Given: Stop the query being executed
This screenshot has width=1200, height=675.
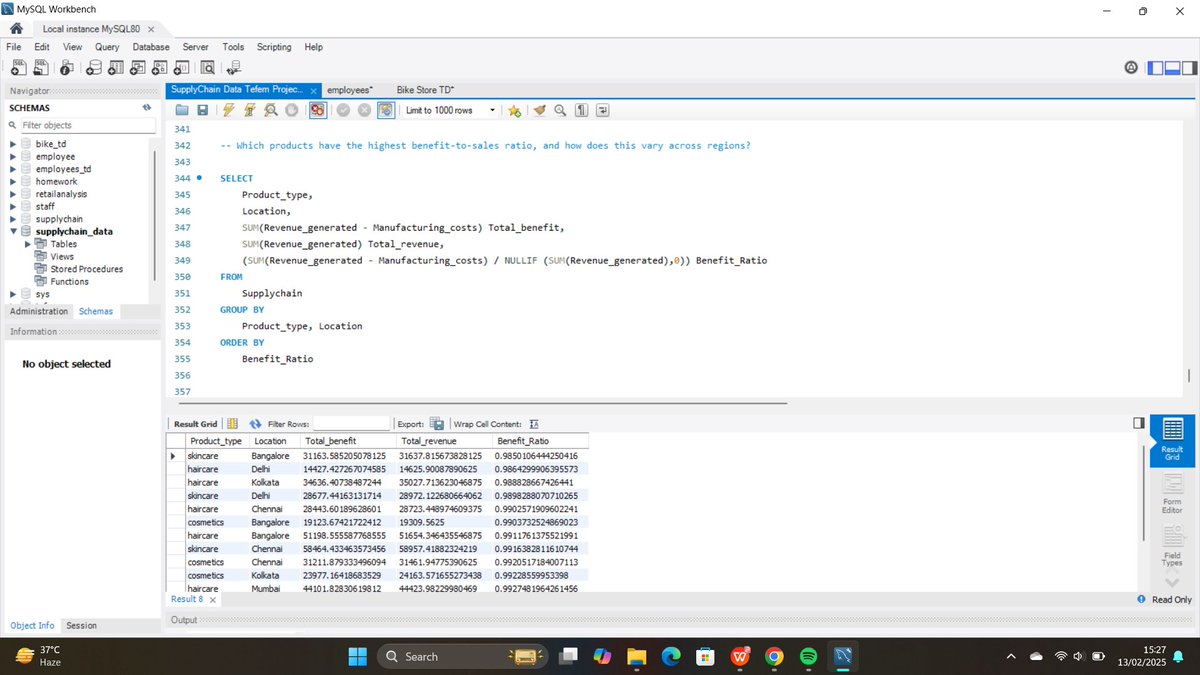Looking at the screenshot, I should coord(291,110).
